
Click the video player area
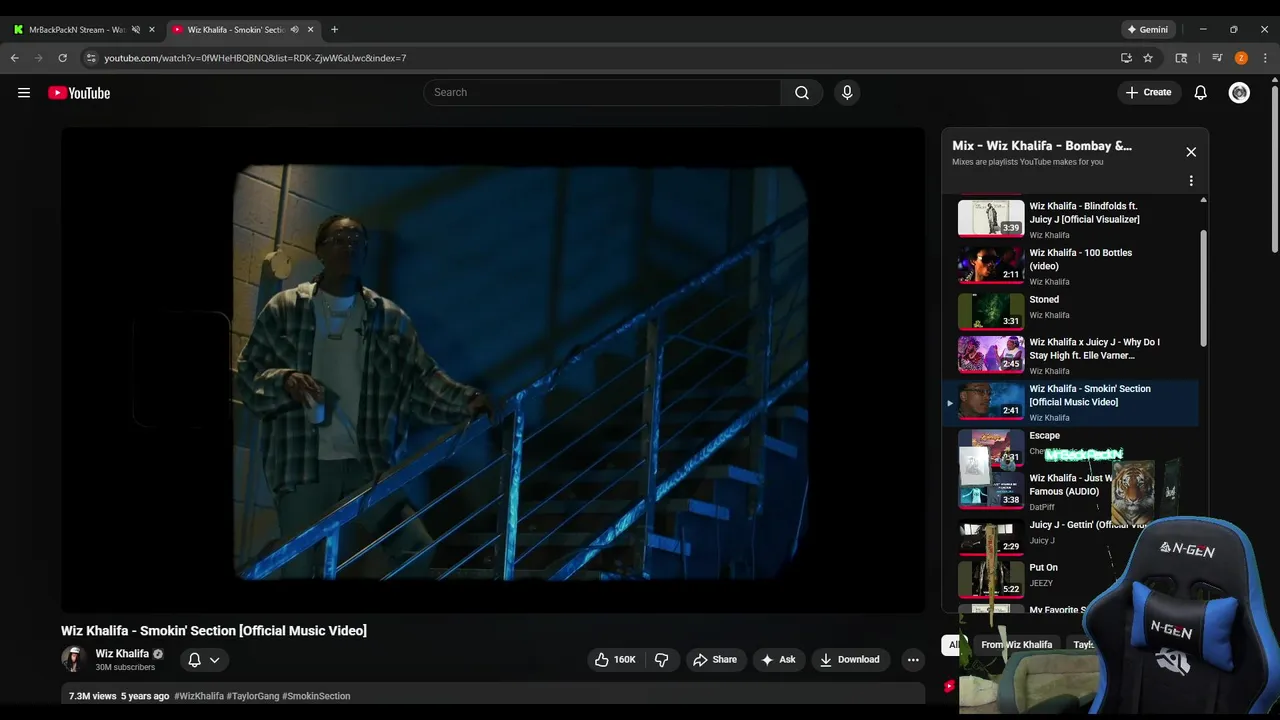coord(493,370)
